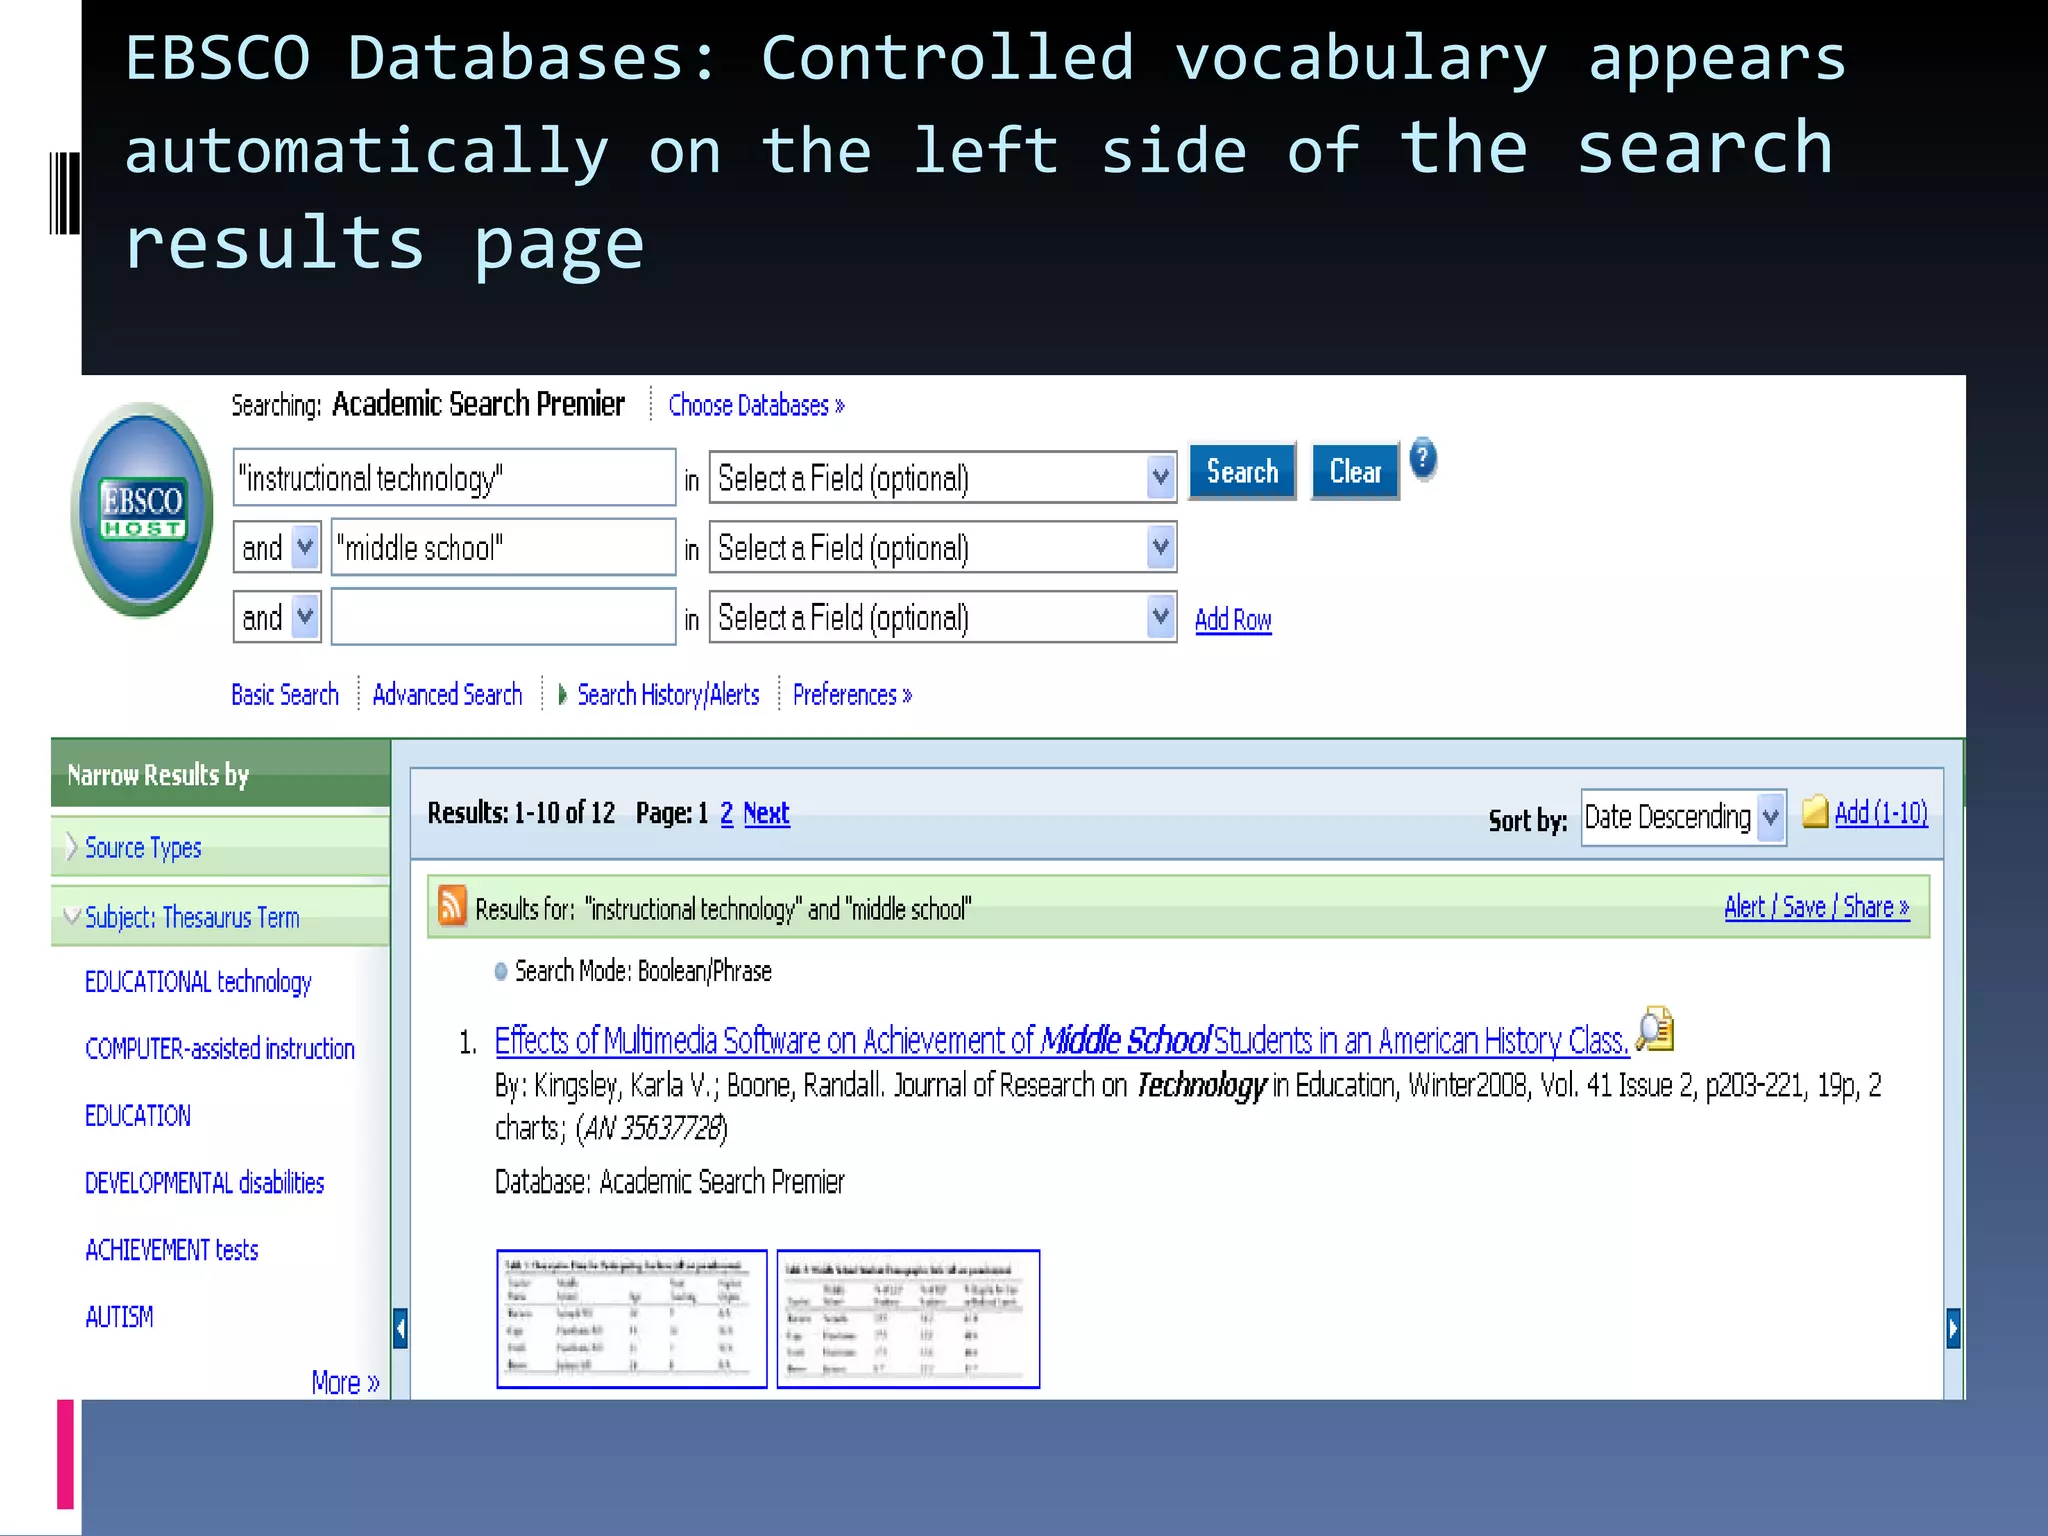The image size is (2048, 1536).
Task: Click the preview magnifier icon after first result title
Action: point(1656,1029)
